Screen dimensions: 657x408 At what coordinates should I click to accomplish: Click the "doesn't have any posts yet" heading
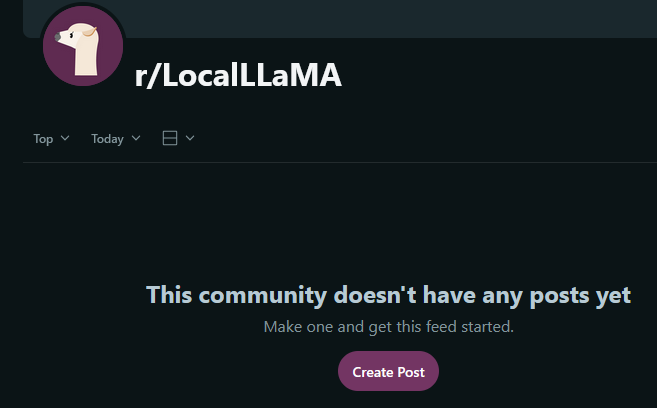(482, 296)
